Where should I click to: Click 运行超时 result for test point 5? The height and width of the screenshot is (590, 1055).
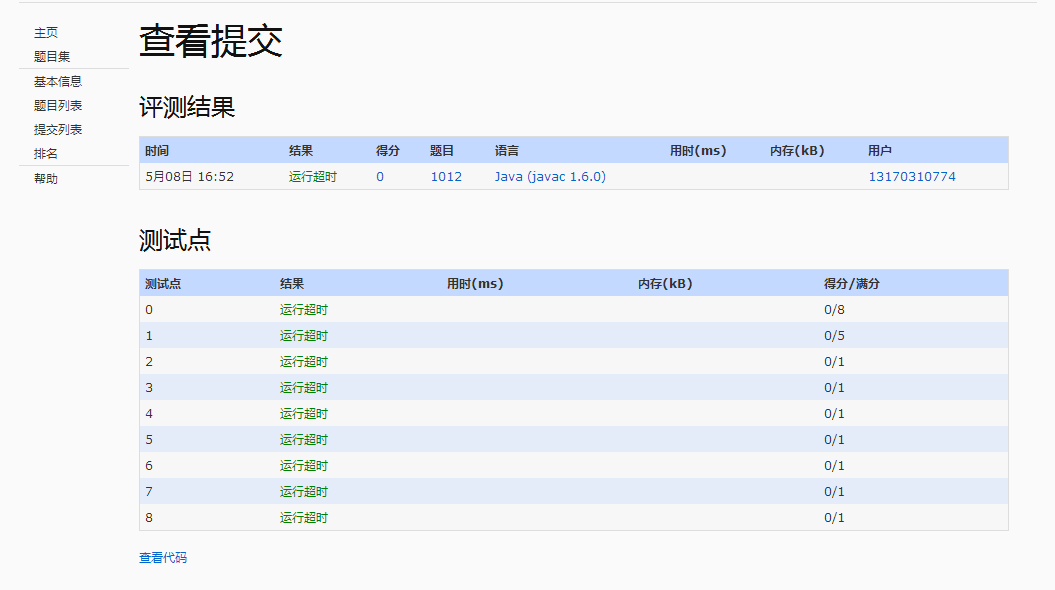tap(304, 439)
